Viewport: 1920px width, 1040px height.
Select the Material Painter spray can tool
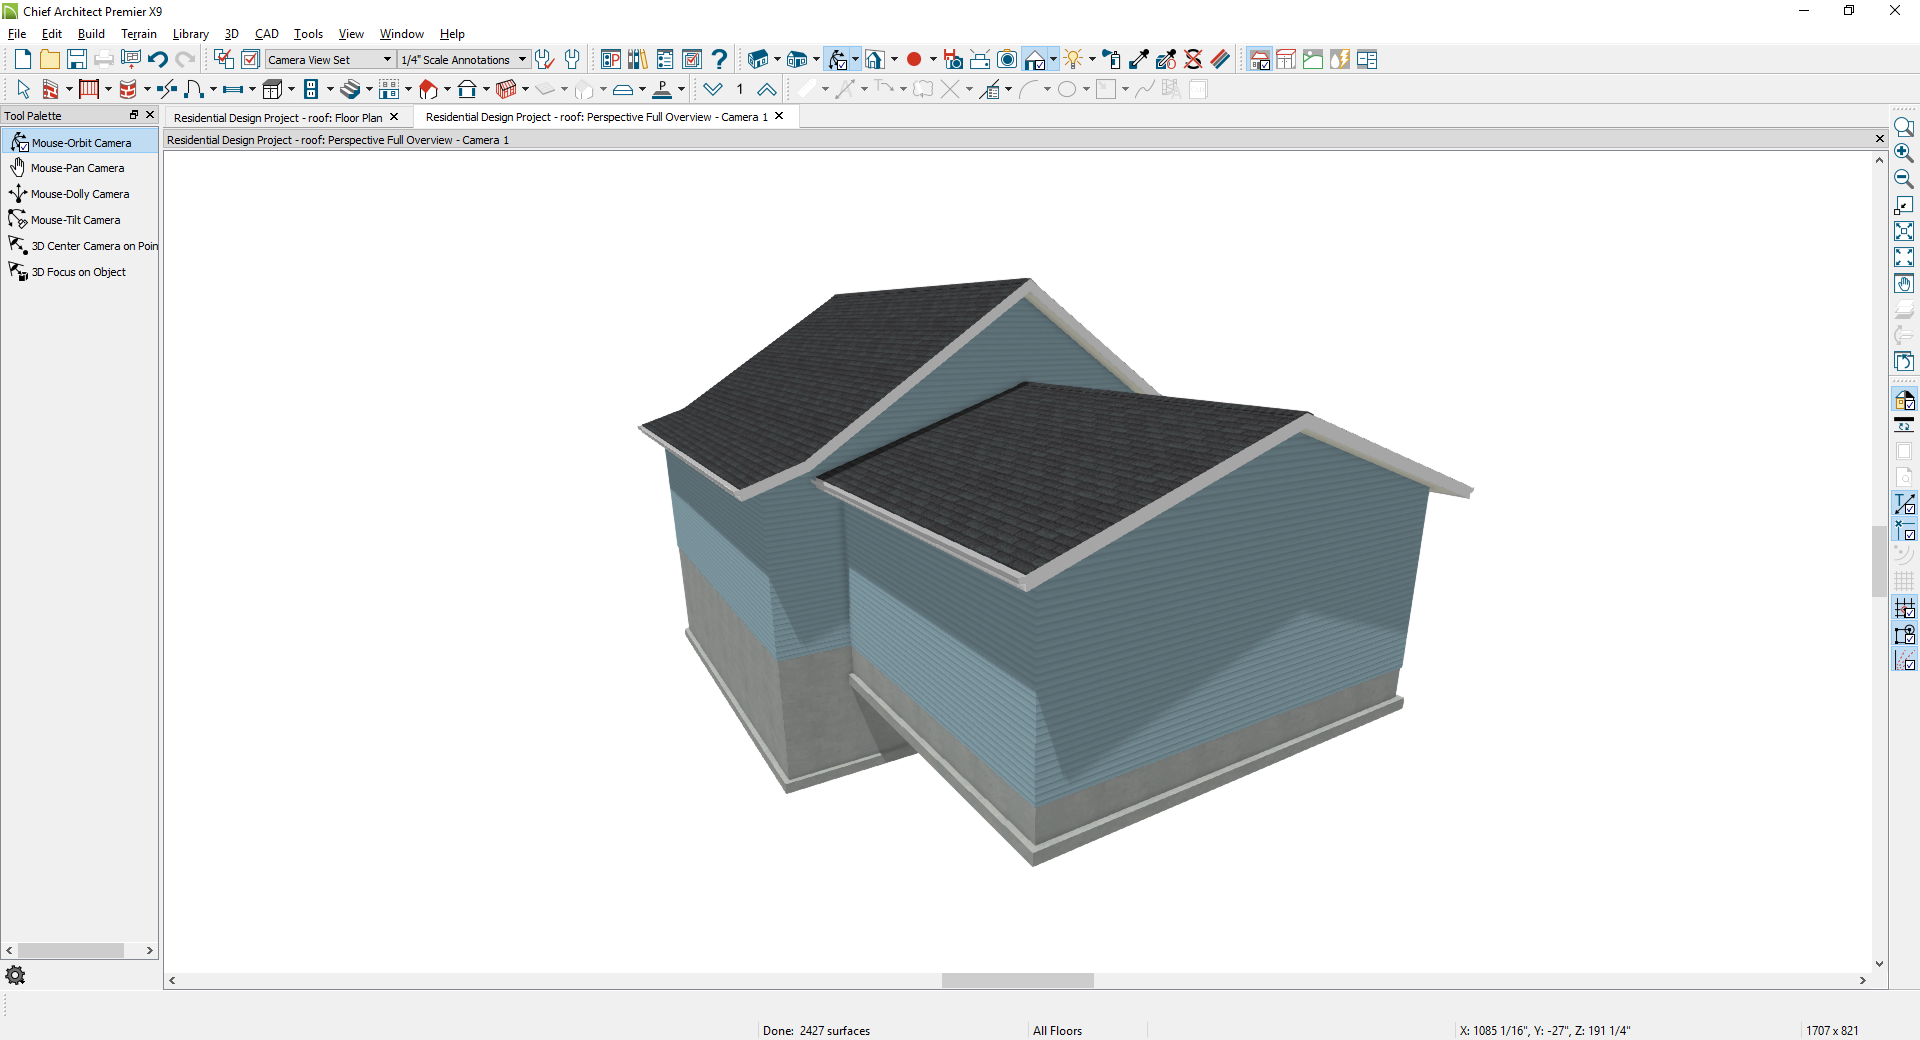click(x=1113, y=60)
